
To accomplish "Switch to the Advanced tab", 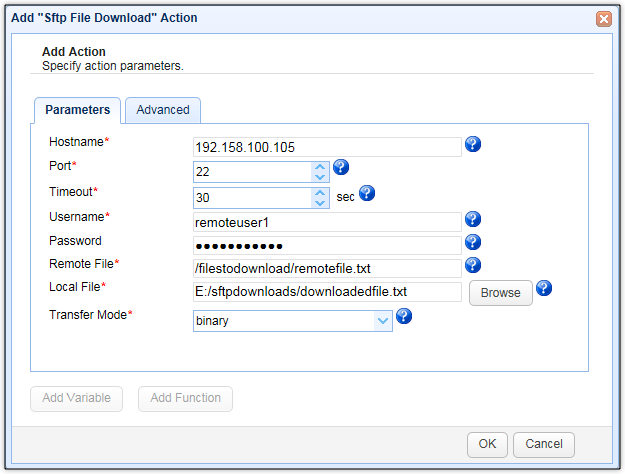I will [163, 110].
